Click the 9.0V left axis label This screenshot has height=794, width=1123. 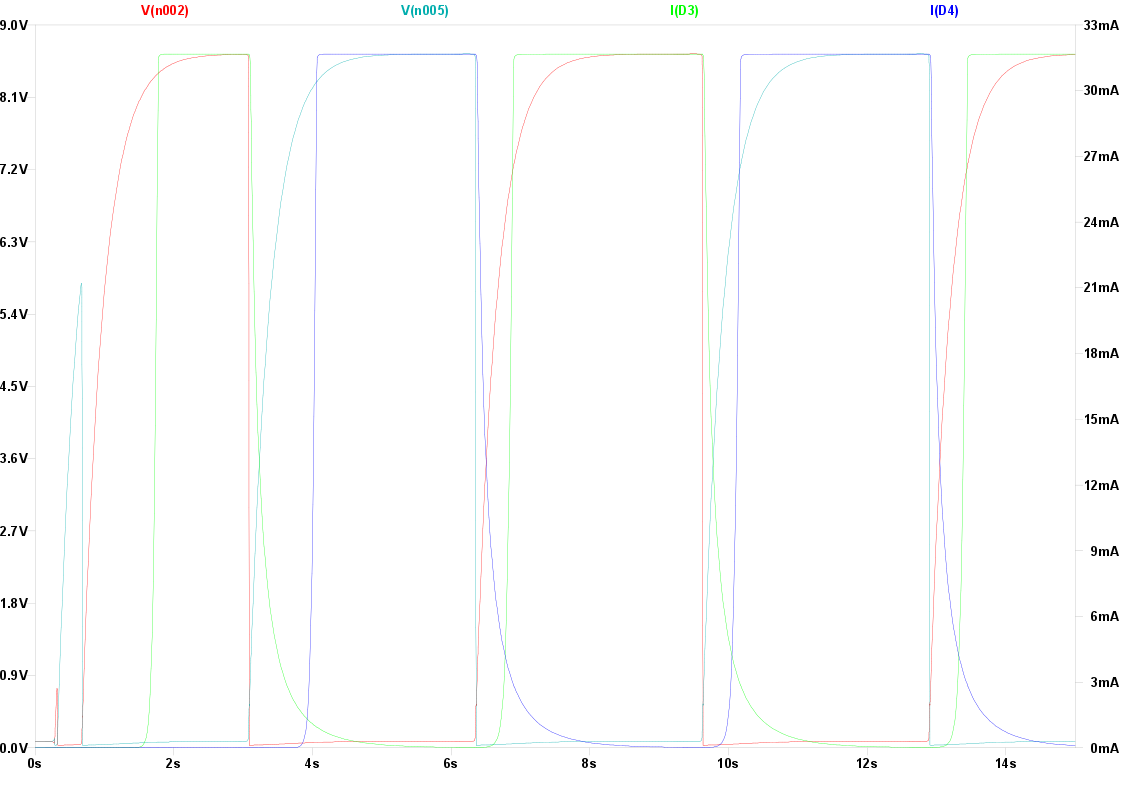pos(14,26)
